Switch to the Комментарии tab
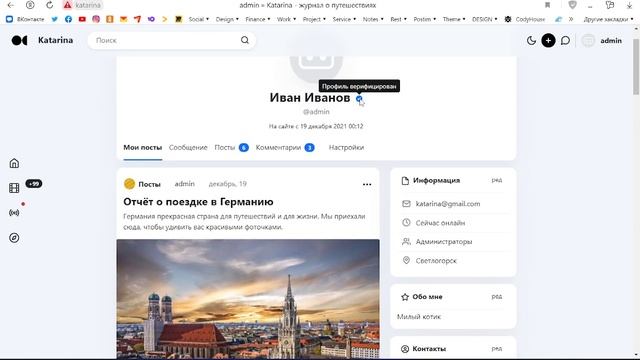640x360 pixels. click(x=285, y=147)
